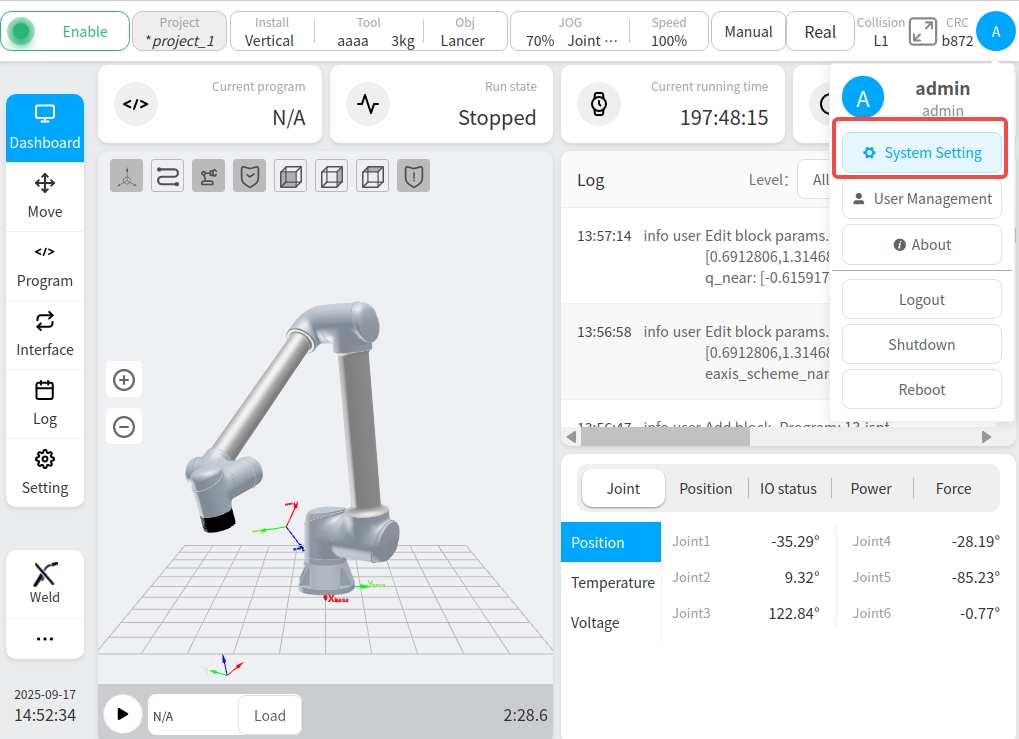Image resolution: width=1019 pixels, height=739 pixels.
Task: Toggle coordinate axes display in 3D view
Action: click(x=126, y=176)
